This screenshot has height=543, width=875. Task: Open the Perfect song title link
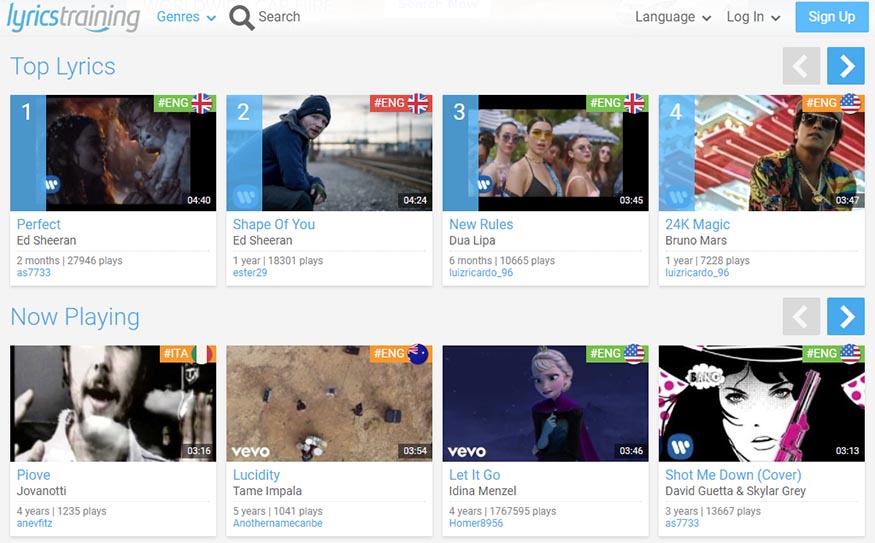pos(39,224)
